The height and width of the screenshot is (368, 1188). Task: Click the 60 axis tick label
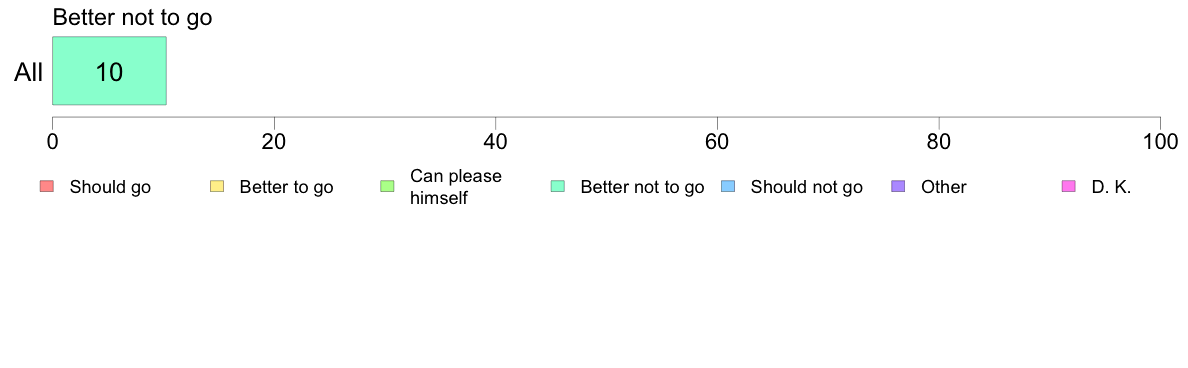pyautogui.click(x=717, y=142)
